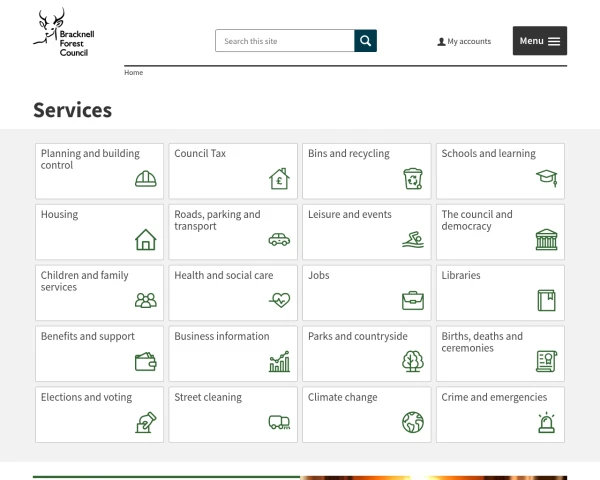
Task: Click the siren emergencies icon
Action: click(546, 422)
